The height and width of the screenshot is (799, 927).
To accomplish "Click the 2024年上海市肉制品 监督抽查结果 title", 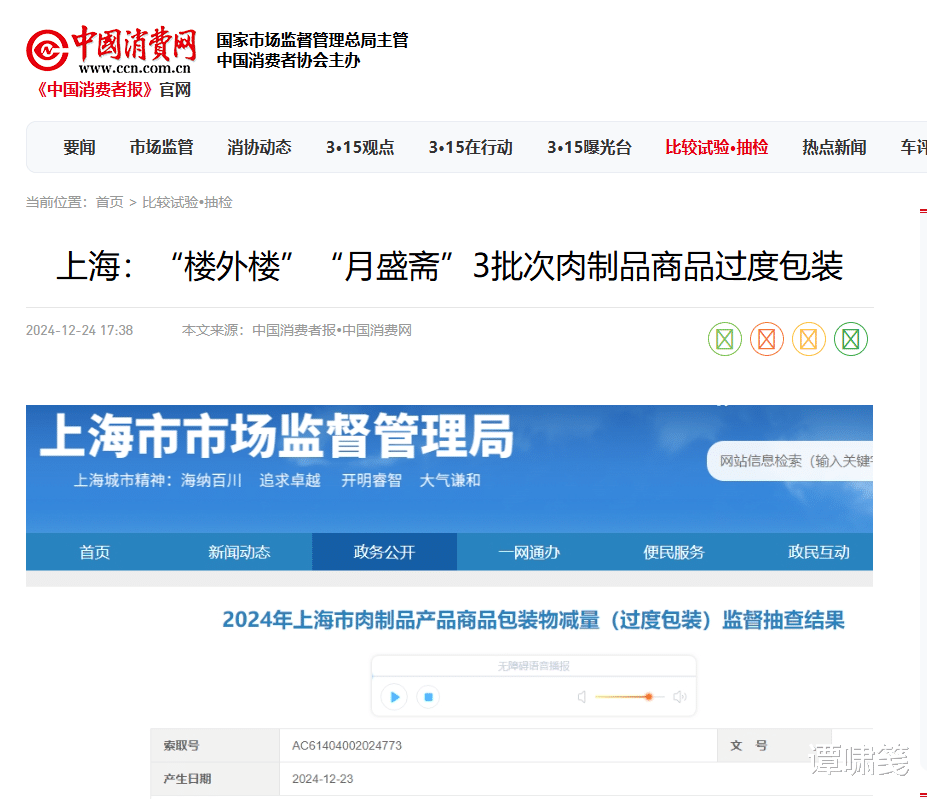I will [533, 620].
